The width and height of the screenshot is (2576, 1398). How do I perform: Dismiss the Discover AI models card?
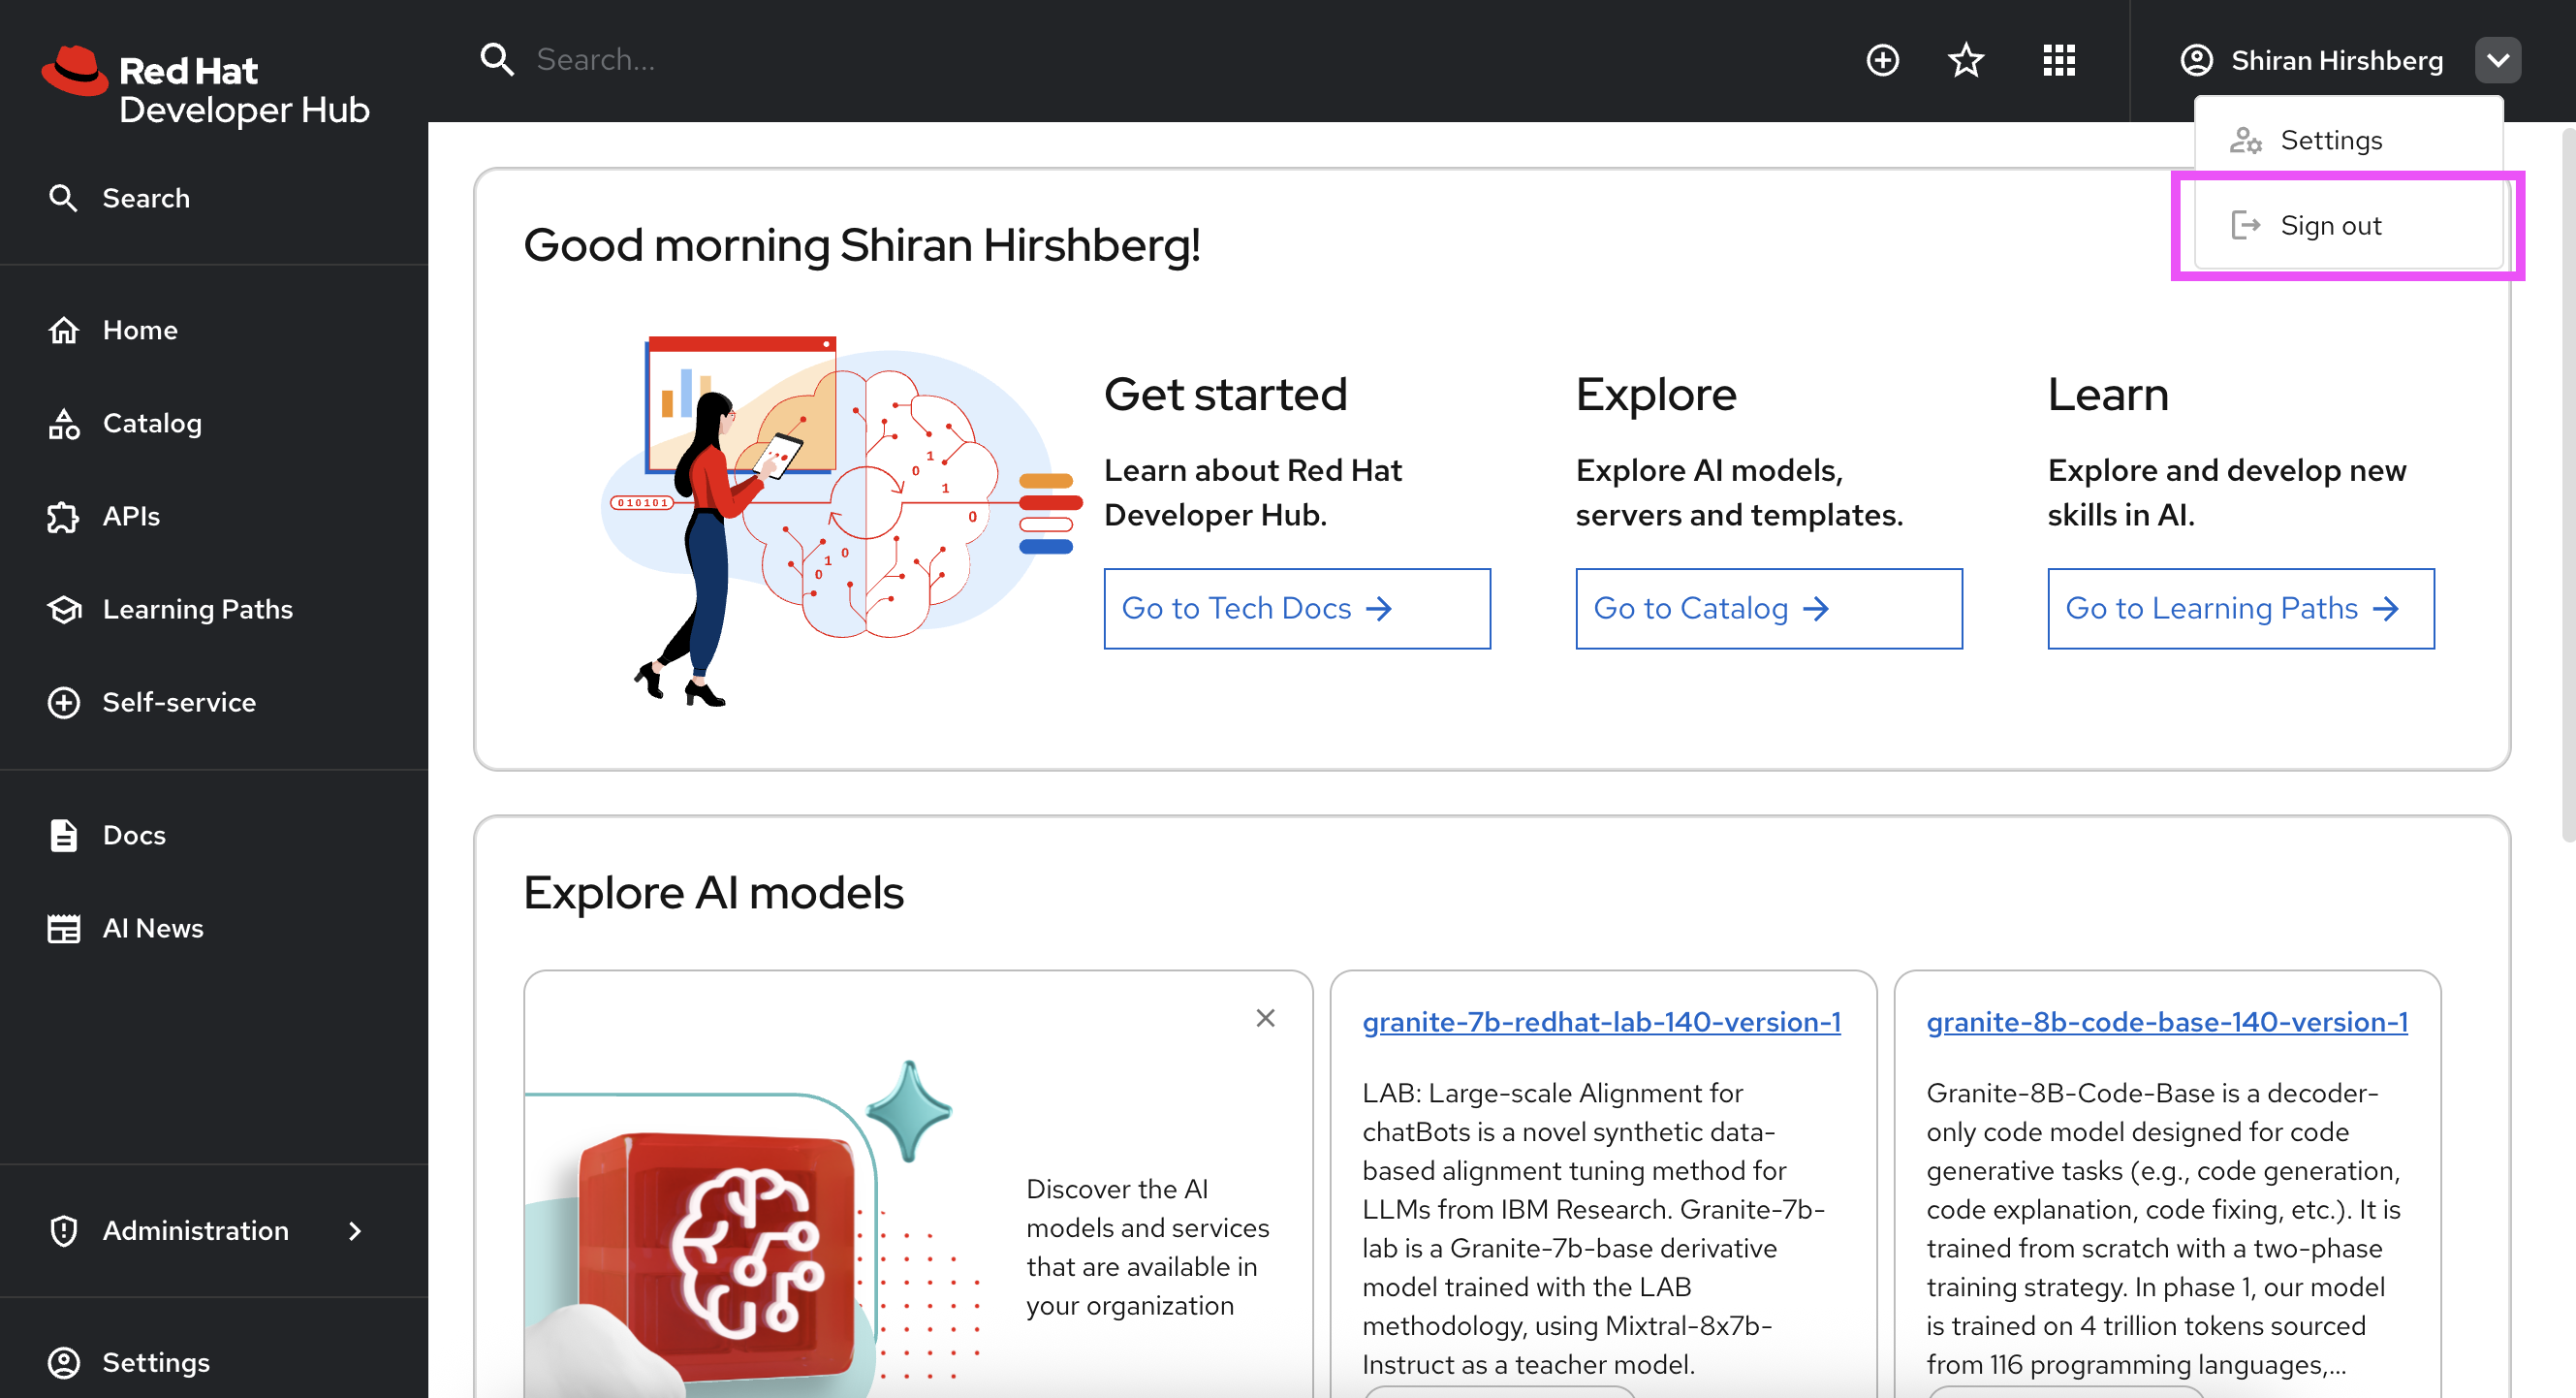[1265, 1018]
